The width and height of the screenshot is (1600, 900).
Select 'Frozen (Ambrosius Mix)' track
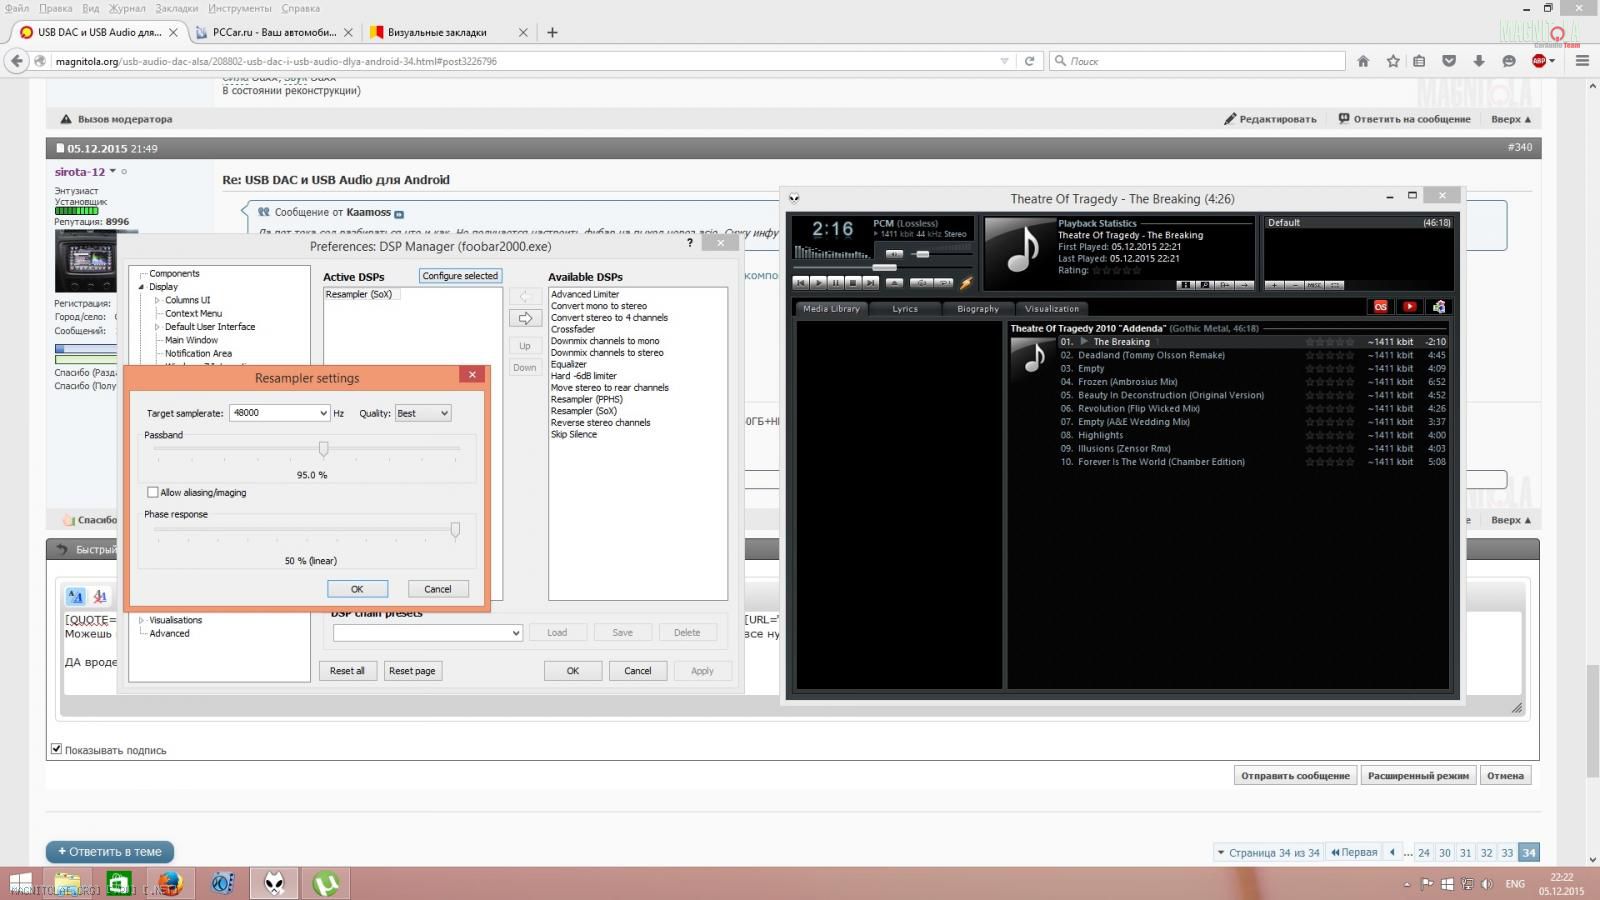tap(1127, 382)
